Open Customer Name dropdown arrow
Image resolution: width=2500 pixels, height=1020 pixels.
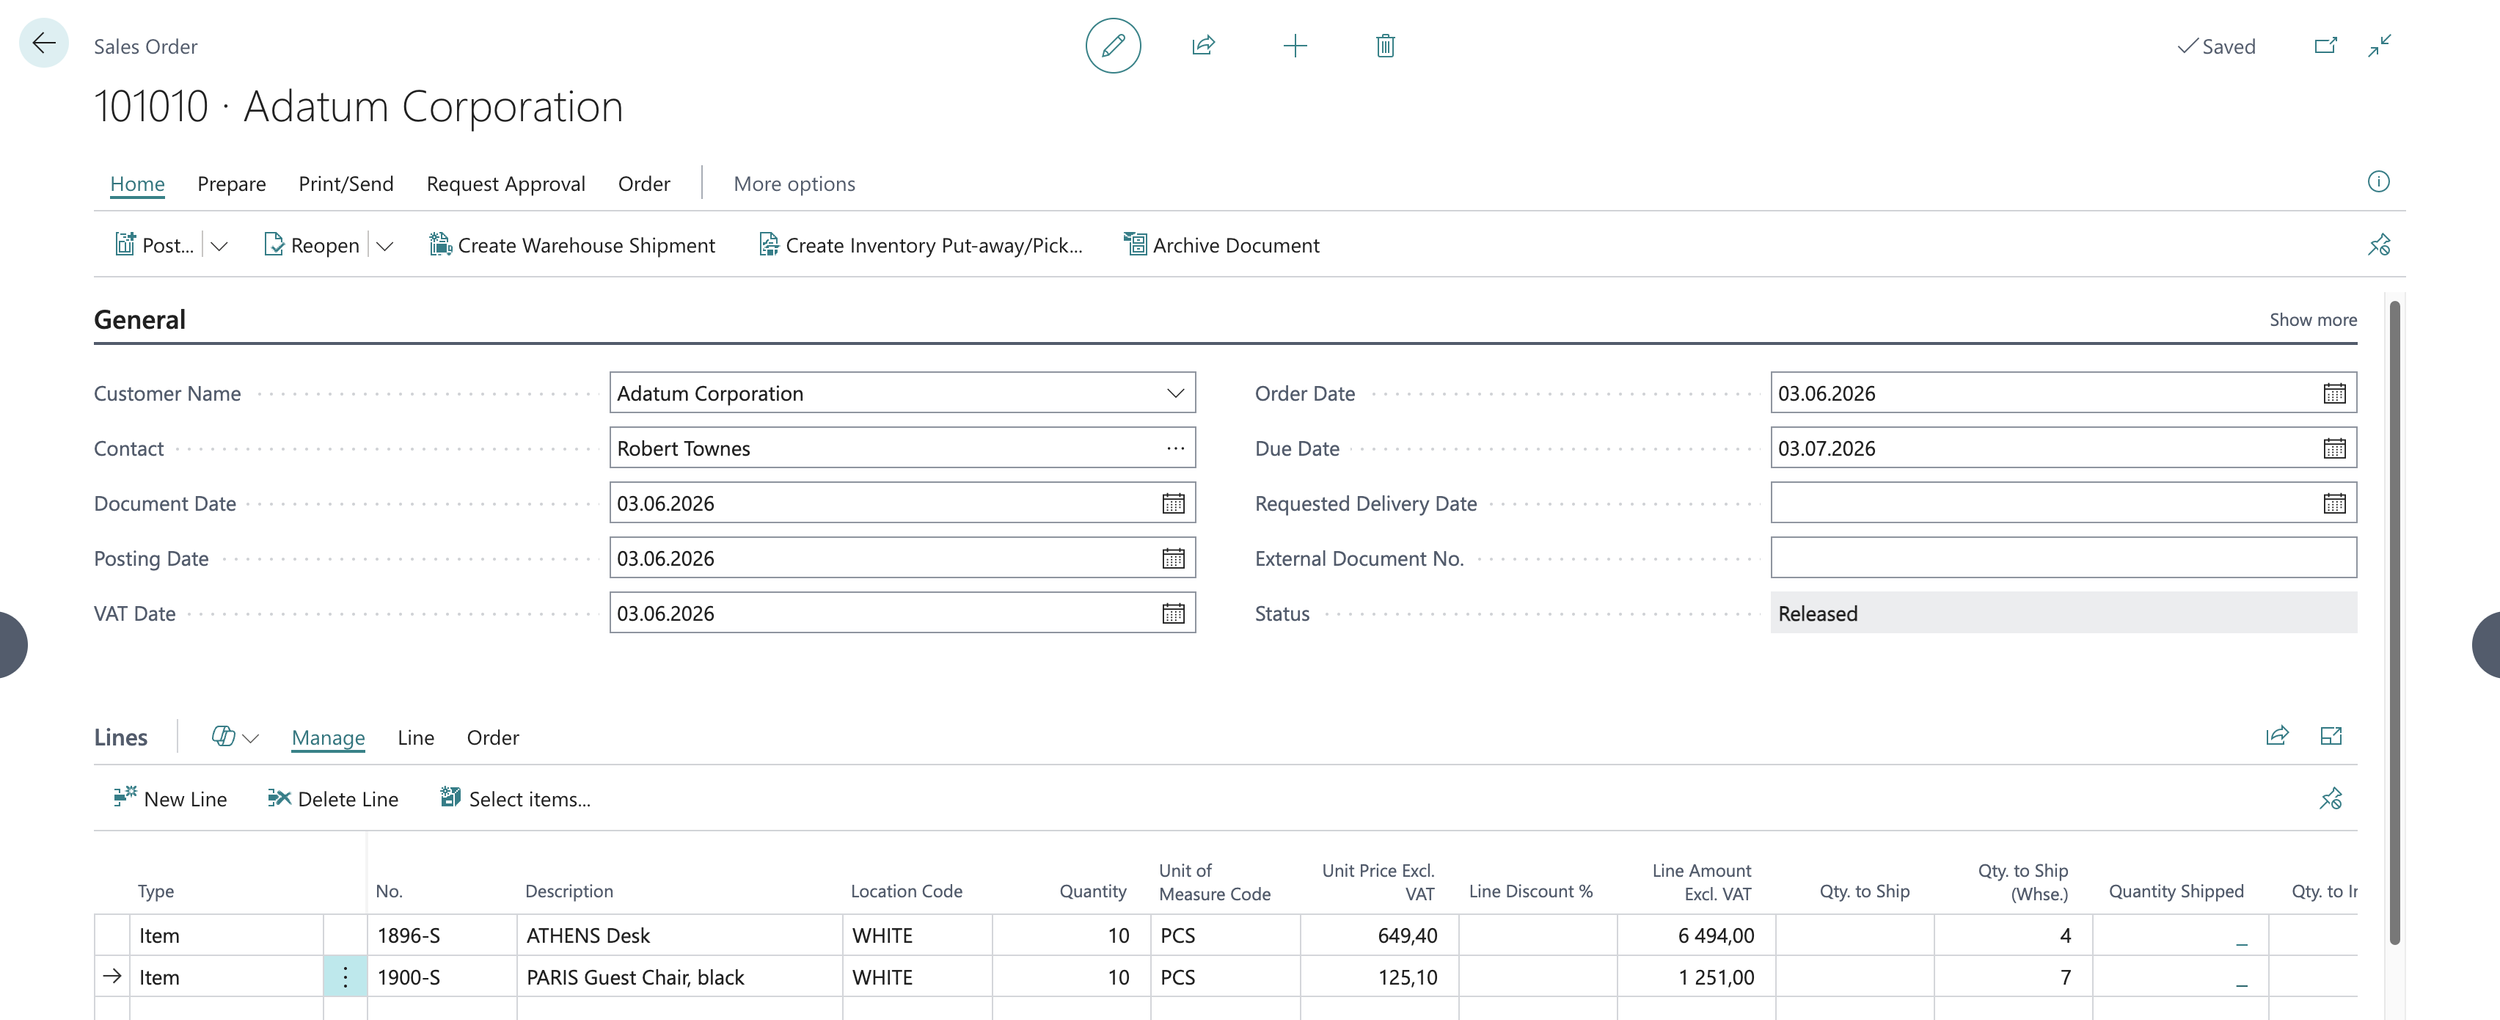(1175, 393)
